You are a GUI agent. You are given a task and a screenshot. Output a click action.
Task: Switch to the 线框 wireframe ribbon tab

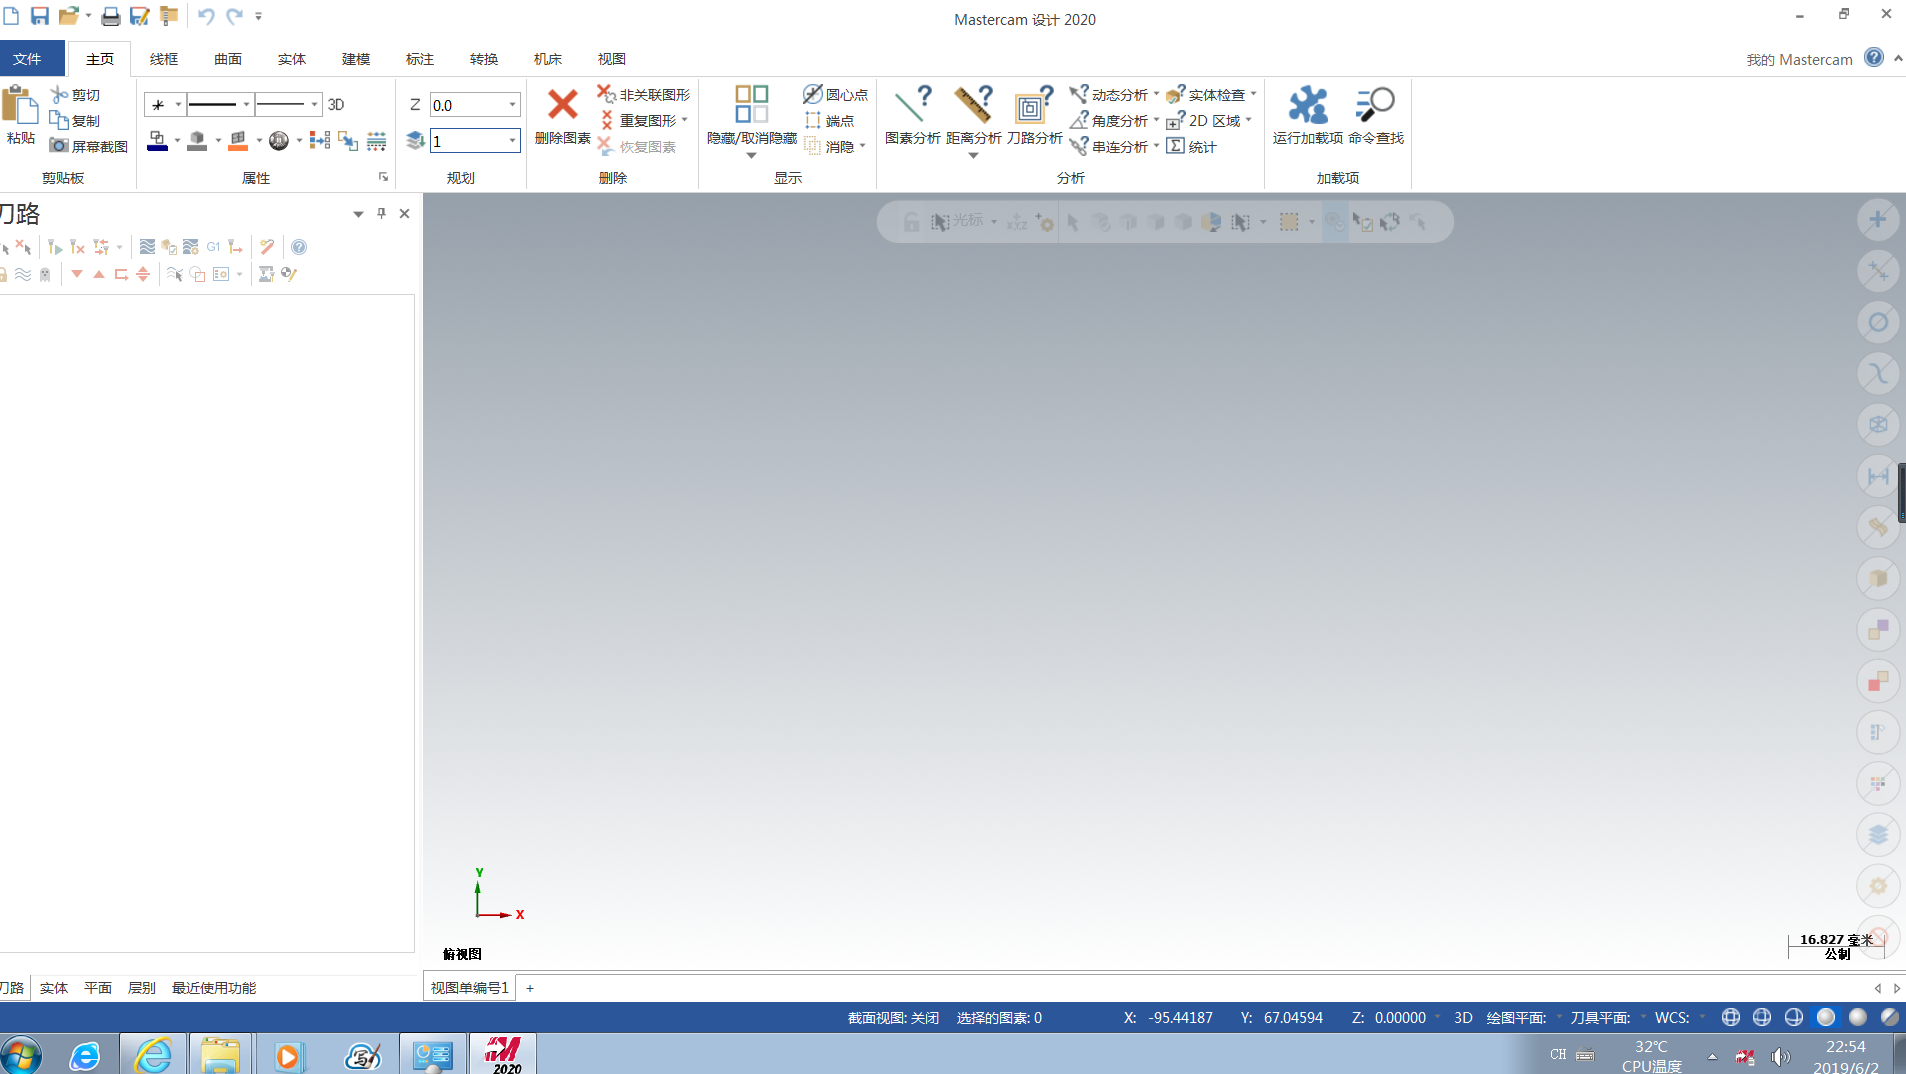point(164,59)
